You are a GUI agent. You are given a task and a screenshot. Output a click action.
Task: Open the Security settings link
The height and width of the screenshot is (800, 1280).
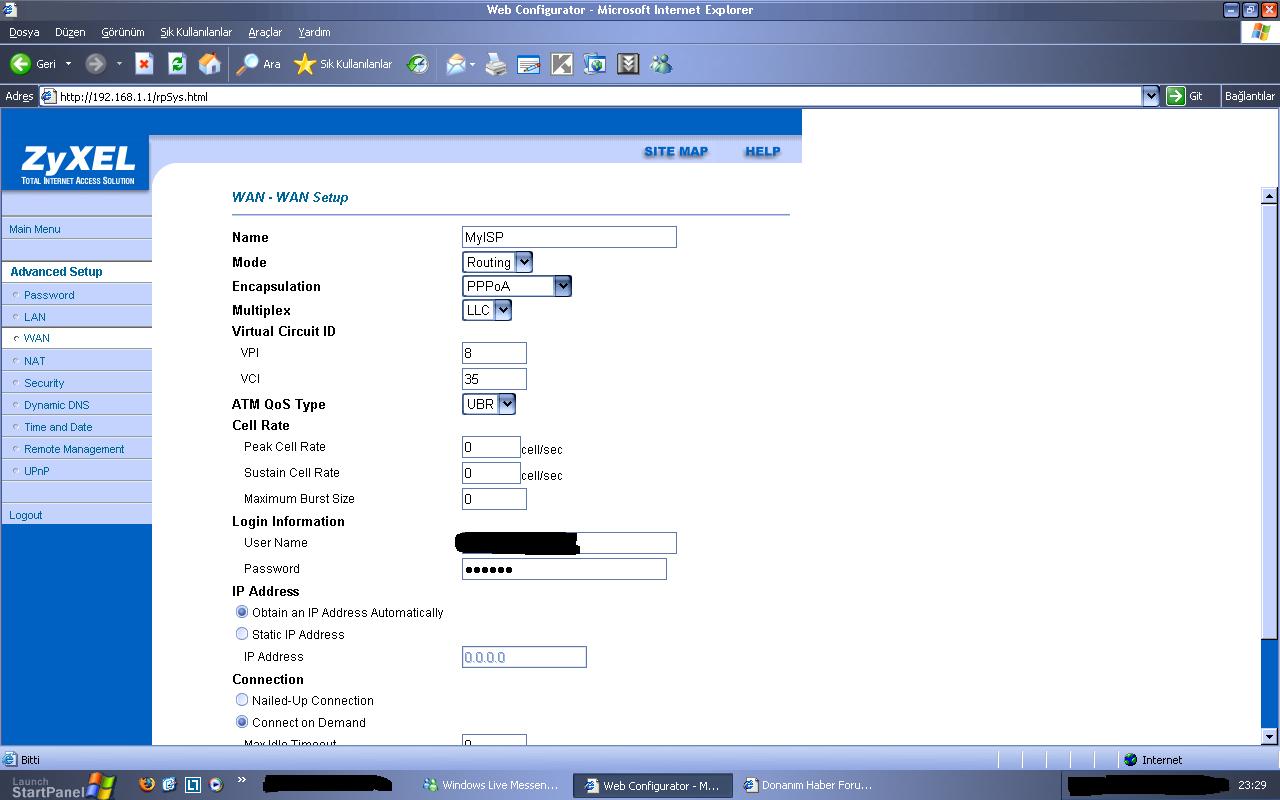(x=44, y=383)
